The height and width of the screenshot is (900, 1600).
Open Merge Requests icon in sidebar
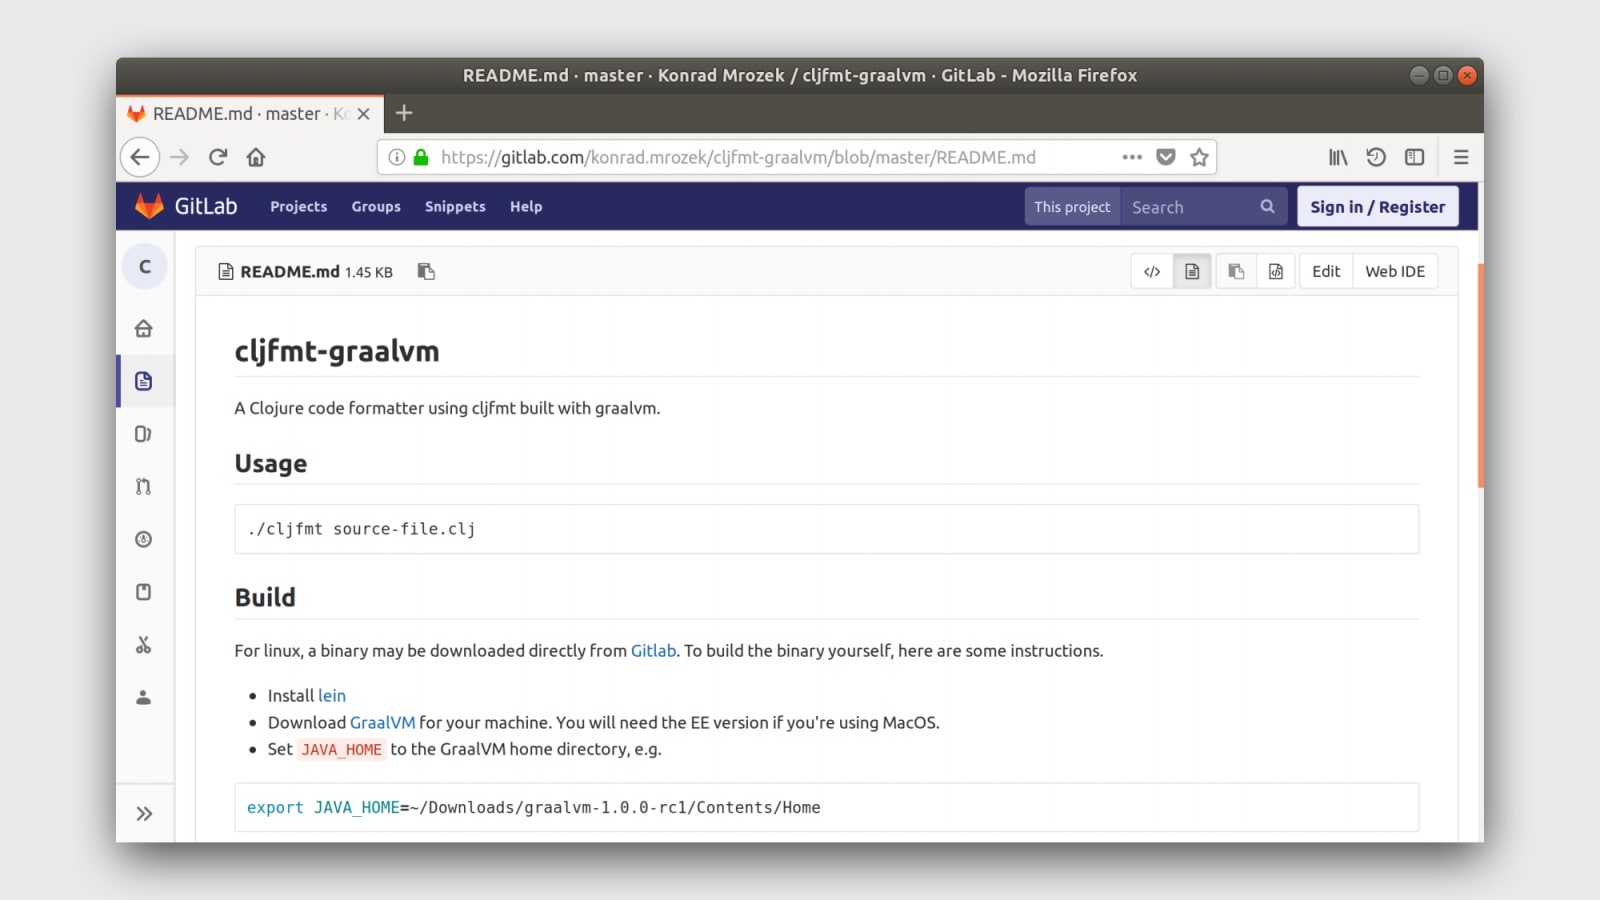[144, 486]
